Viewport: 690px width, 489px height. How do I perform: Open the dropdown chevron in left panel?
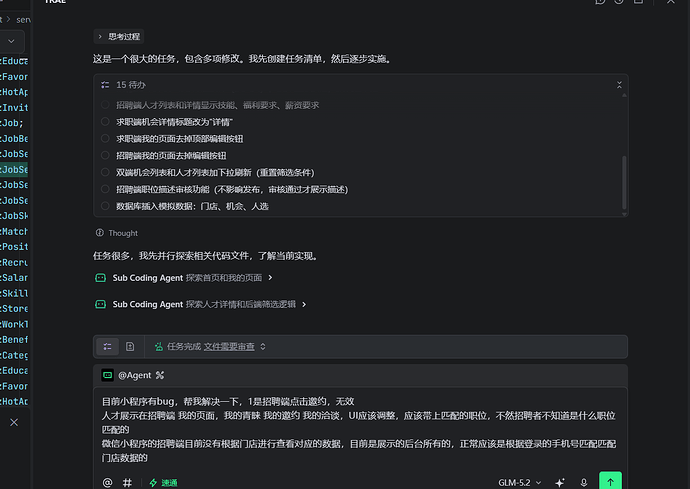[x=11, y=41]
